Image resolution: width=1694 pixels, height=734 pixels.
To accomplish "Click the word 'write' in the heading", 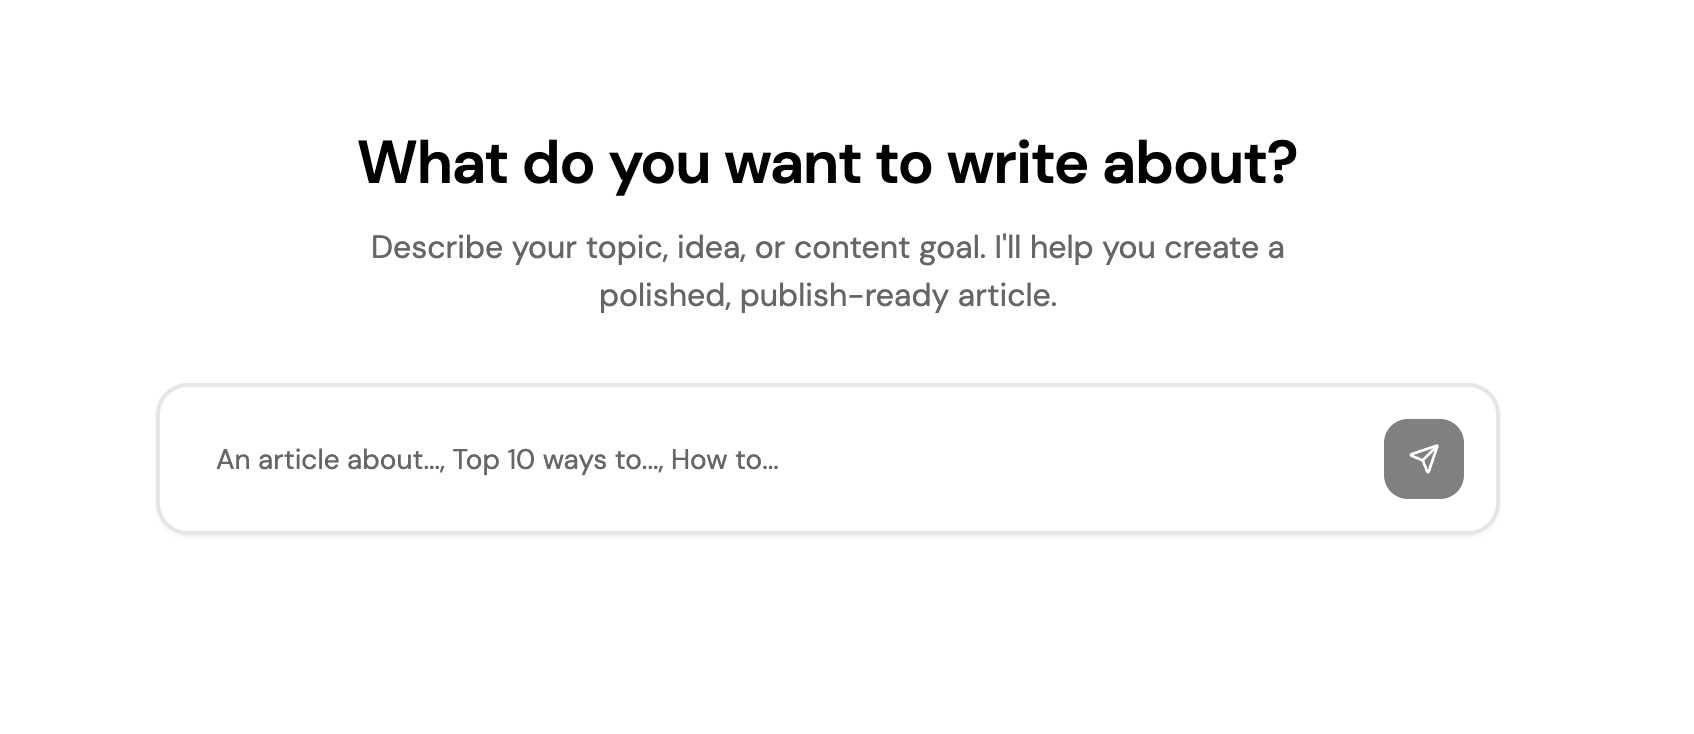I will coord(1017,163).
